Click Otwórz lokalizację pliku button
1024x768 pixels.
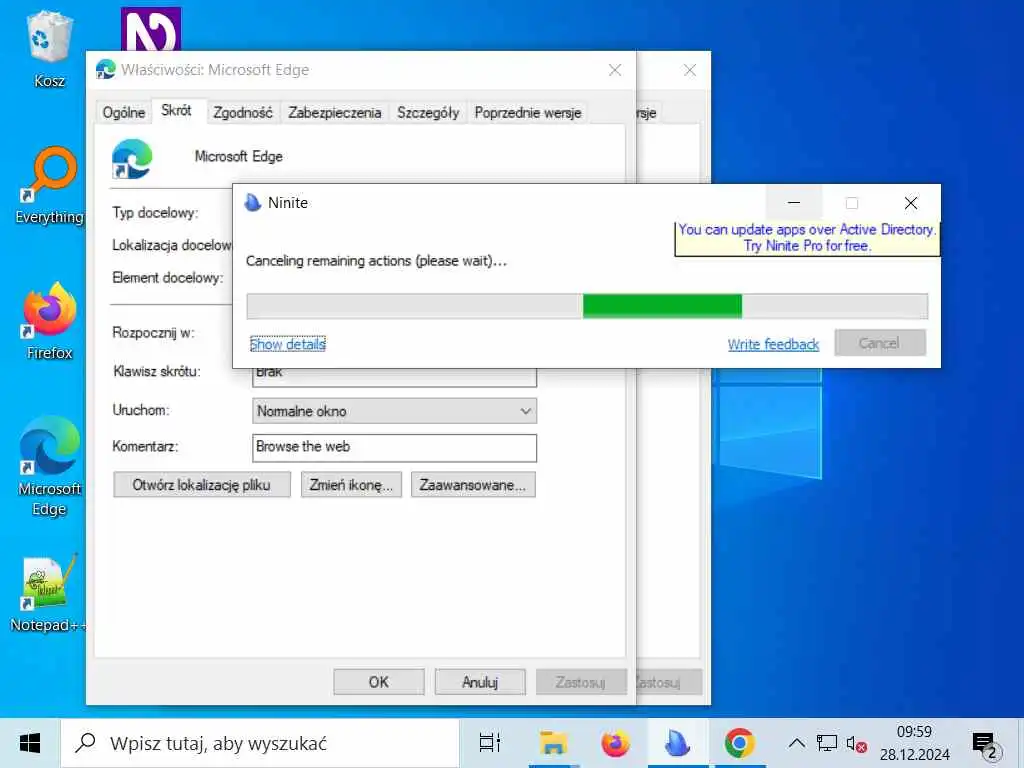(x=202, y=485)
